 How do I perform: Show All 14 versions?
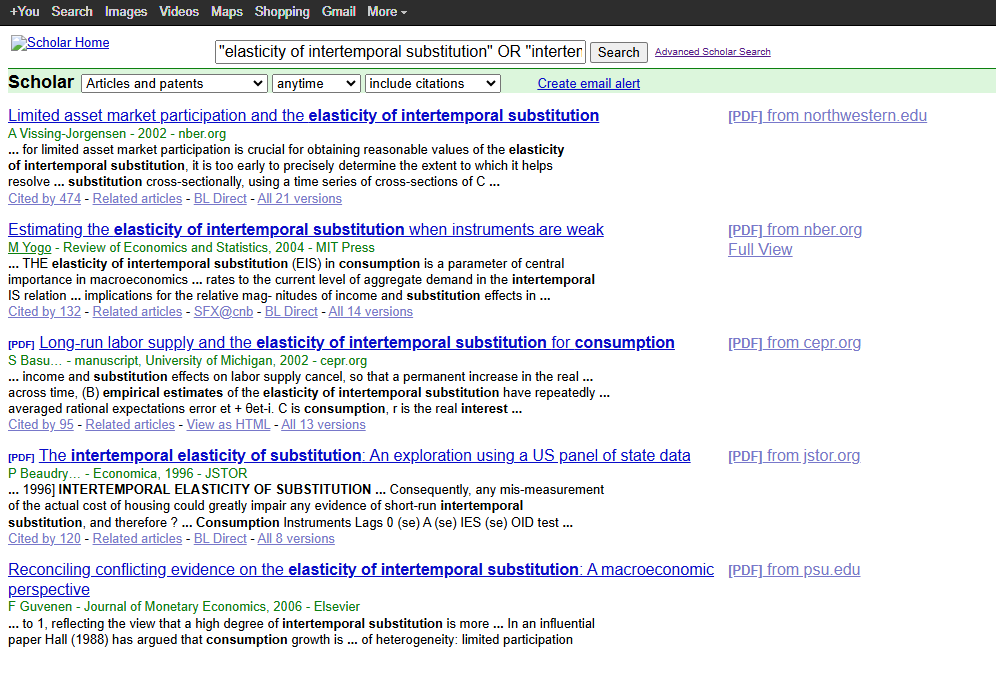(370, 311)
